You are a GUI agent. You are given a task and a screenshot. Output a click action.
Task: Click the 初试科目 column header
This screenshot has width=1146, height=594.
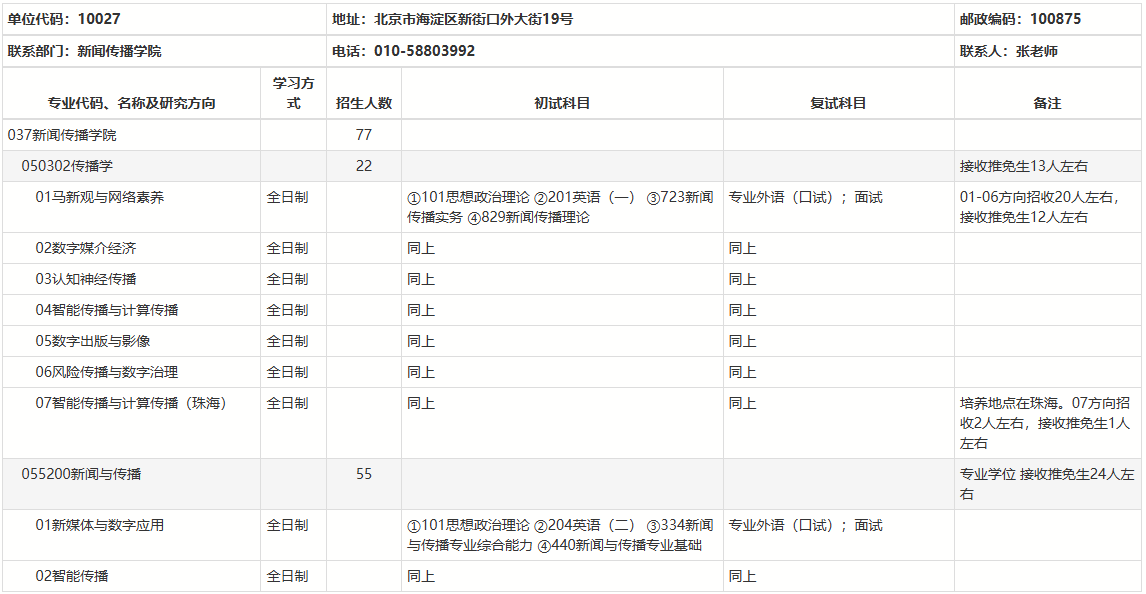tap(562, 103)
